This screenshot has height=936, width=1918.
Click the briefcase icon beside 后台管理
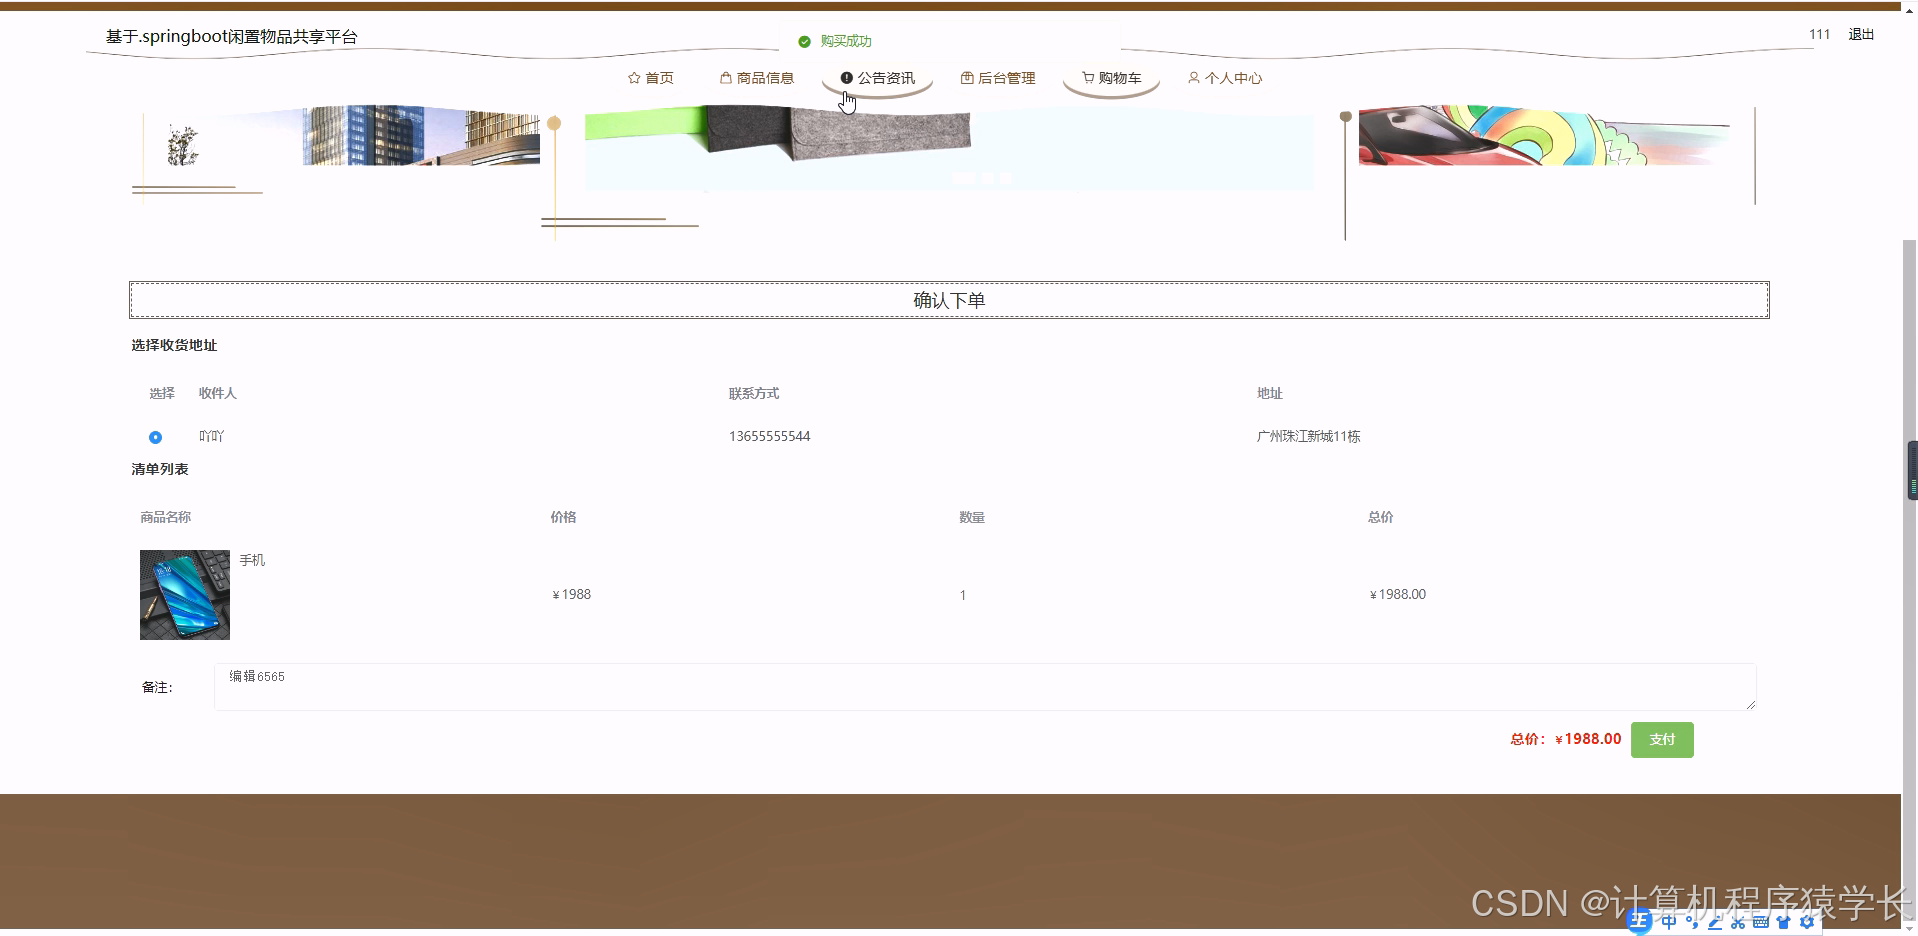[x=966, y=77]
